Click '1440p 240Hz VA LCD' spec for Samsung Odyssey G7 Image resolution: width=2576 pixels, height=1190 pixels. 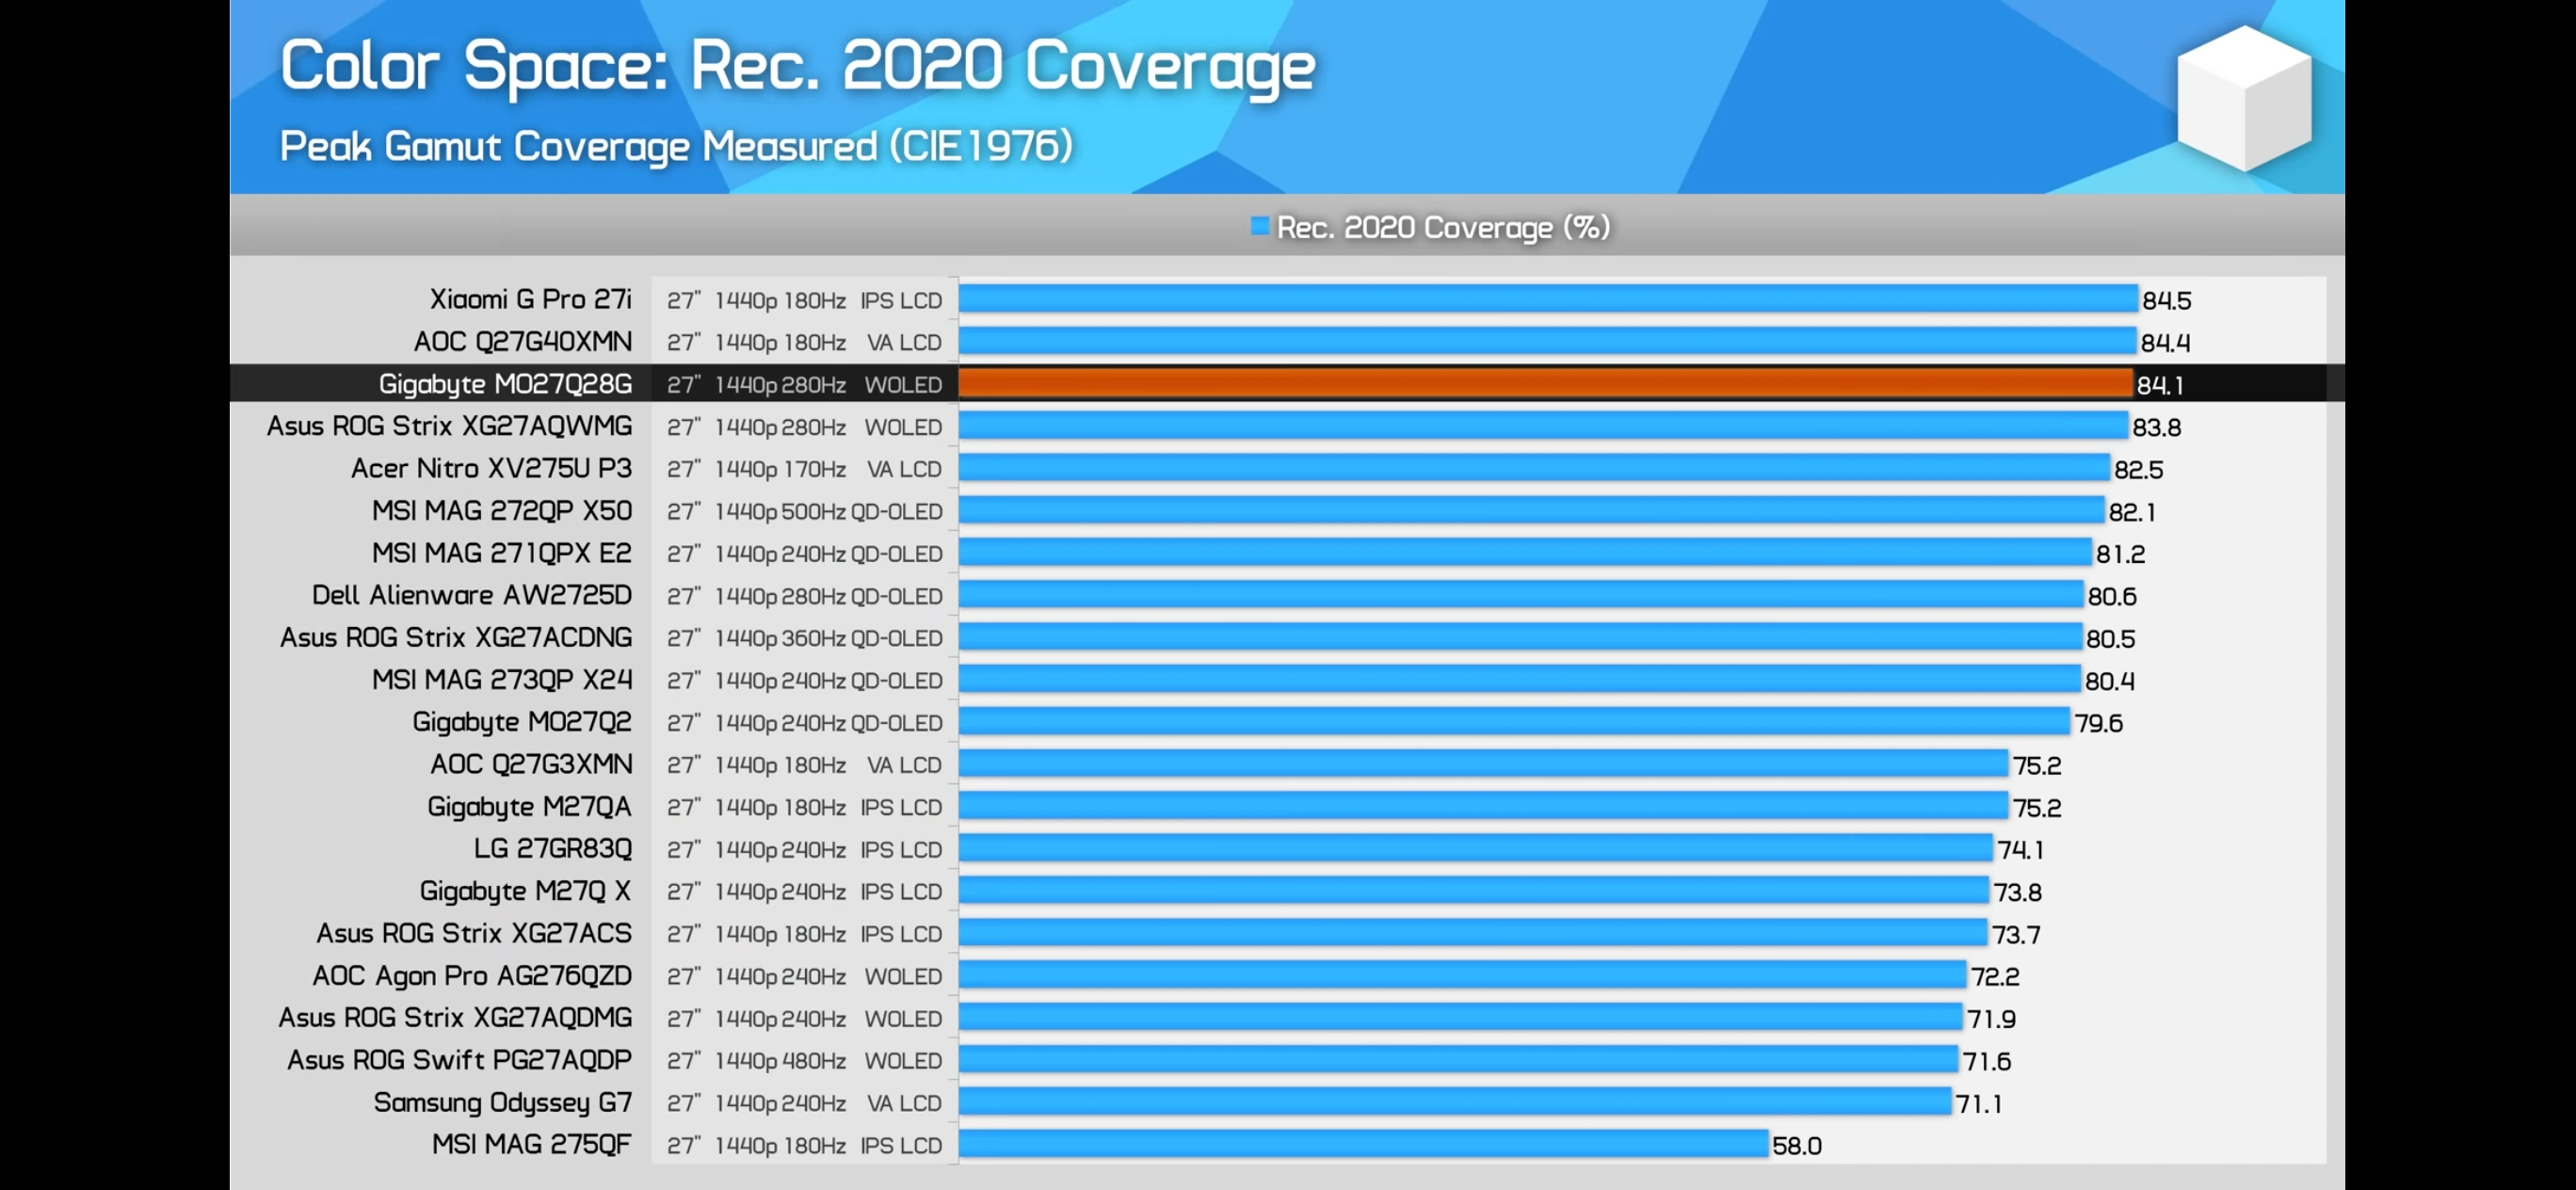coord(828,1103)
